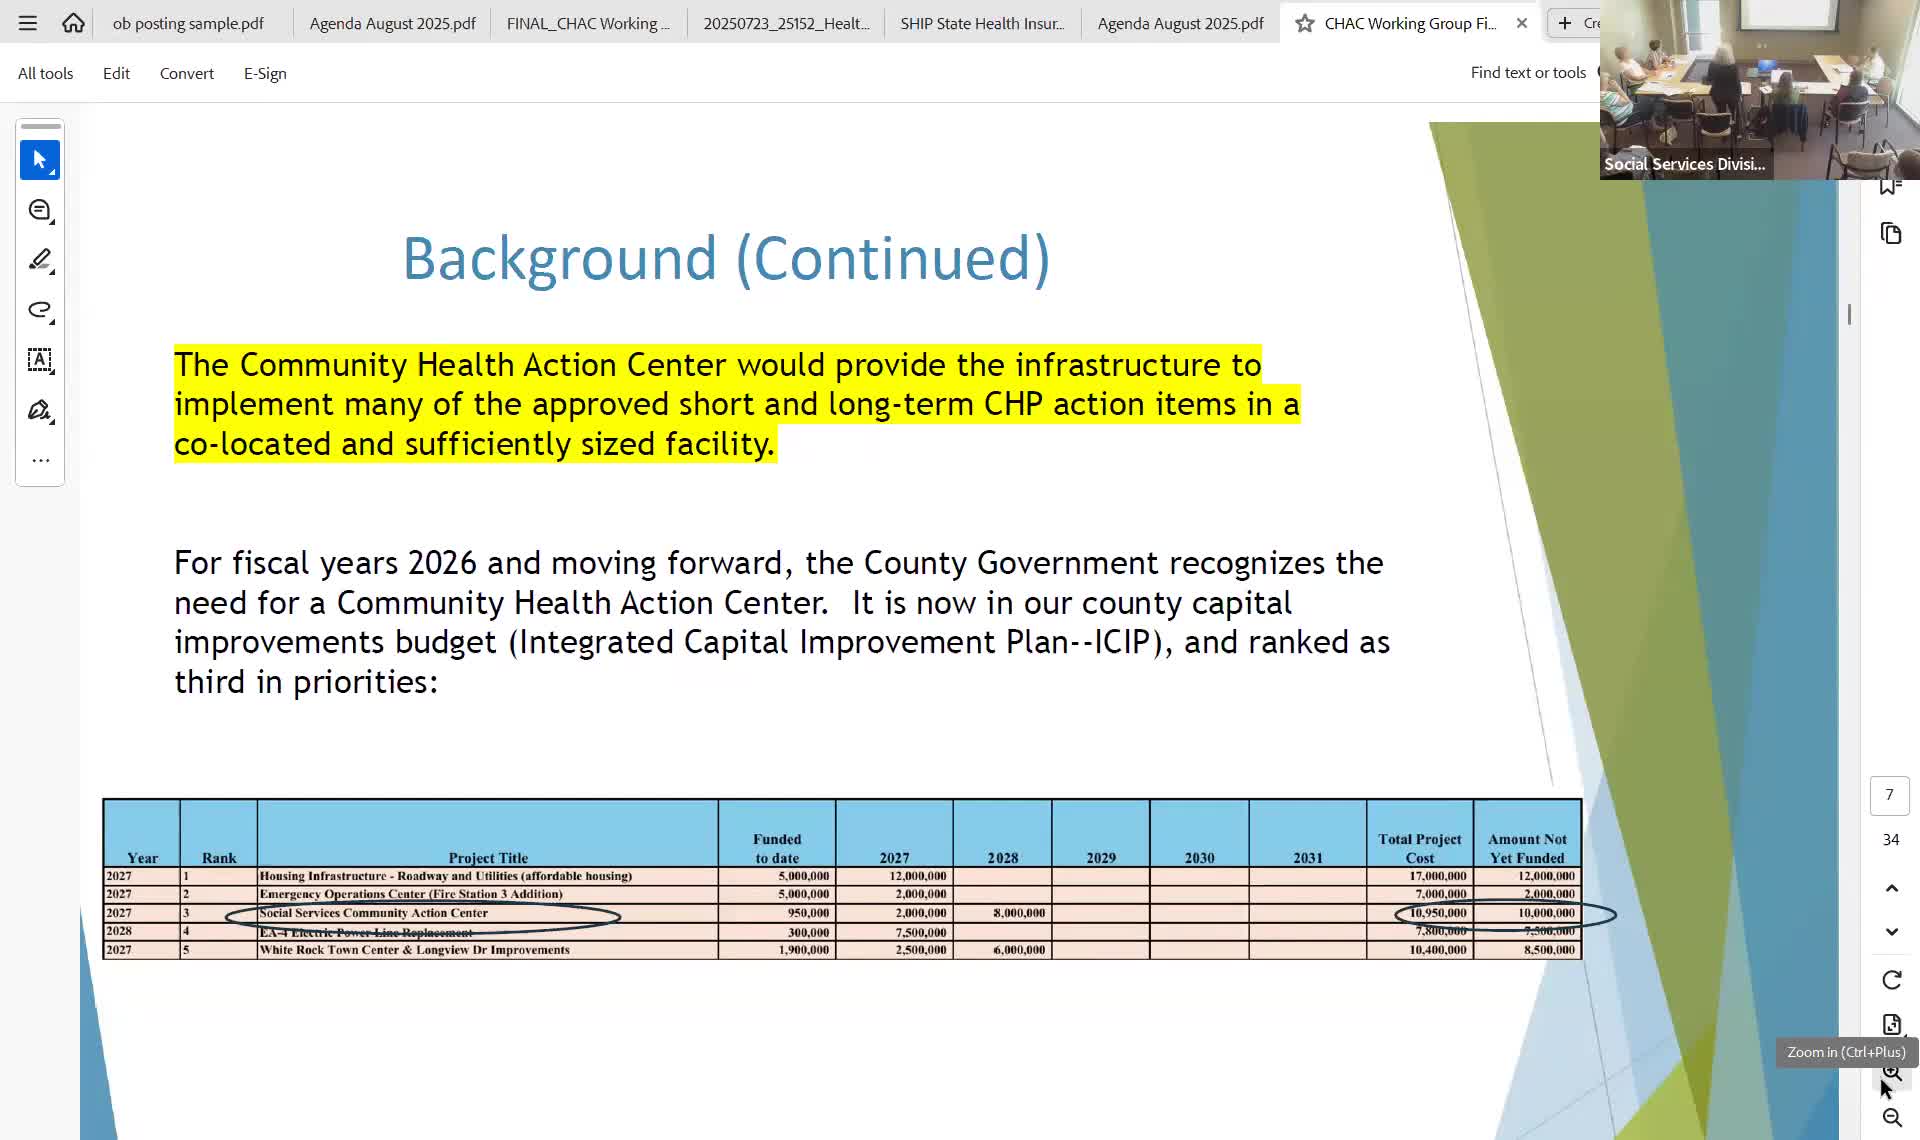
Task: Star the CHAC Working Group tab
Action: (x=1304, y=23)
